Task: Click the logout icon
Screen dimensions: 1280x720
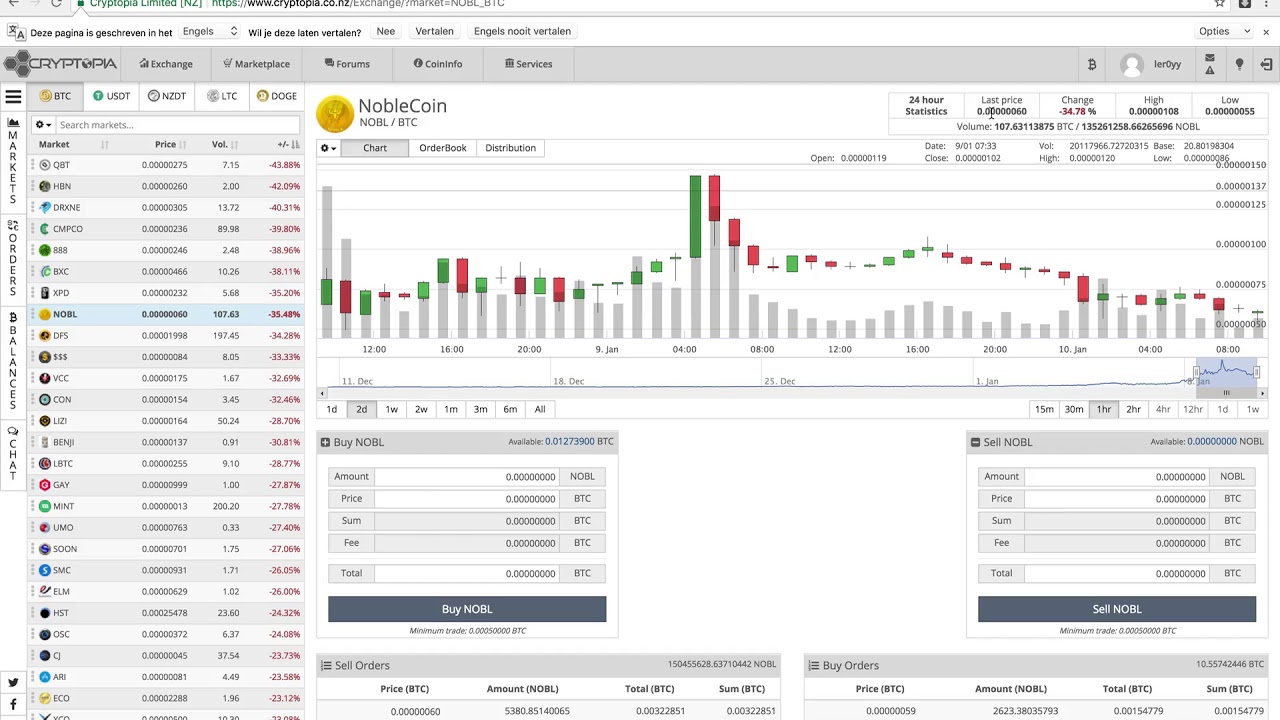Action: point(1266,64)
